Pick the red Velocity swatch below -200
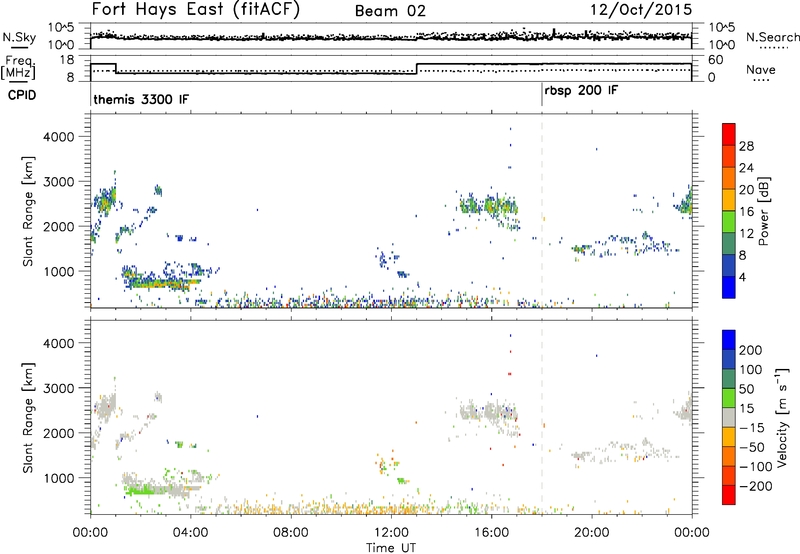800x554 pixels. pyautogui.click(x=729, y=494)
